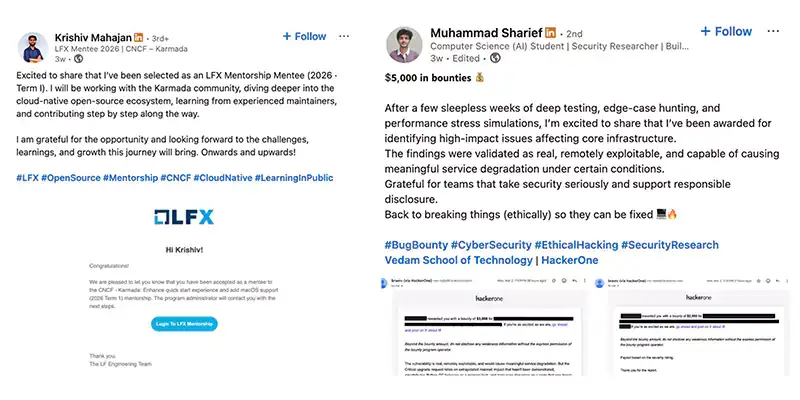Open three-dot options menu on Krishiv's post
The image size is (800, 400).
click(344, 36)
